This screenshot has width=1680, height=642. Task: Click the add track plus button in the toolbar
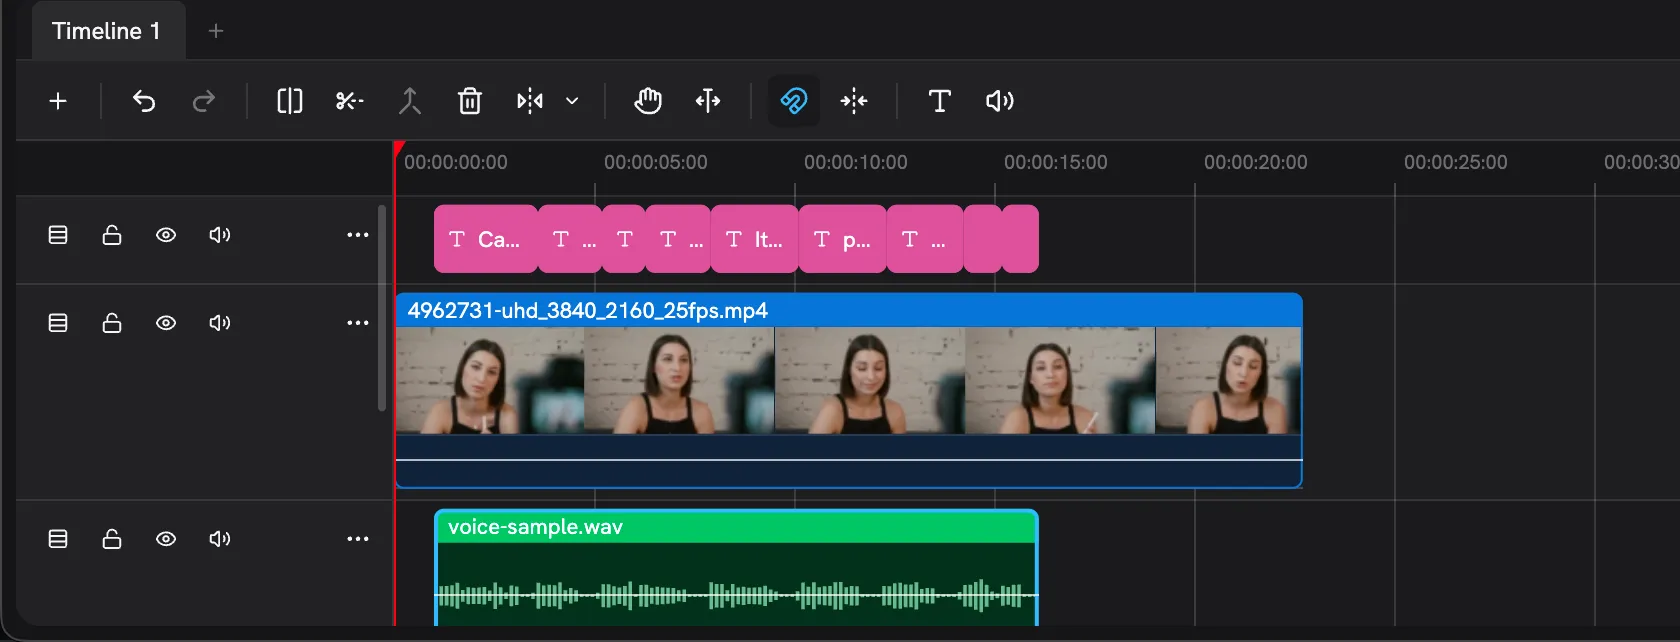pyautogui.click(x=58, y=101)
